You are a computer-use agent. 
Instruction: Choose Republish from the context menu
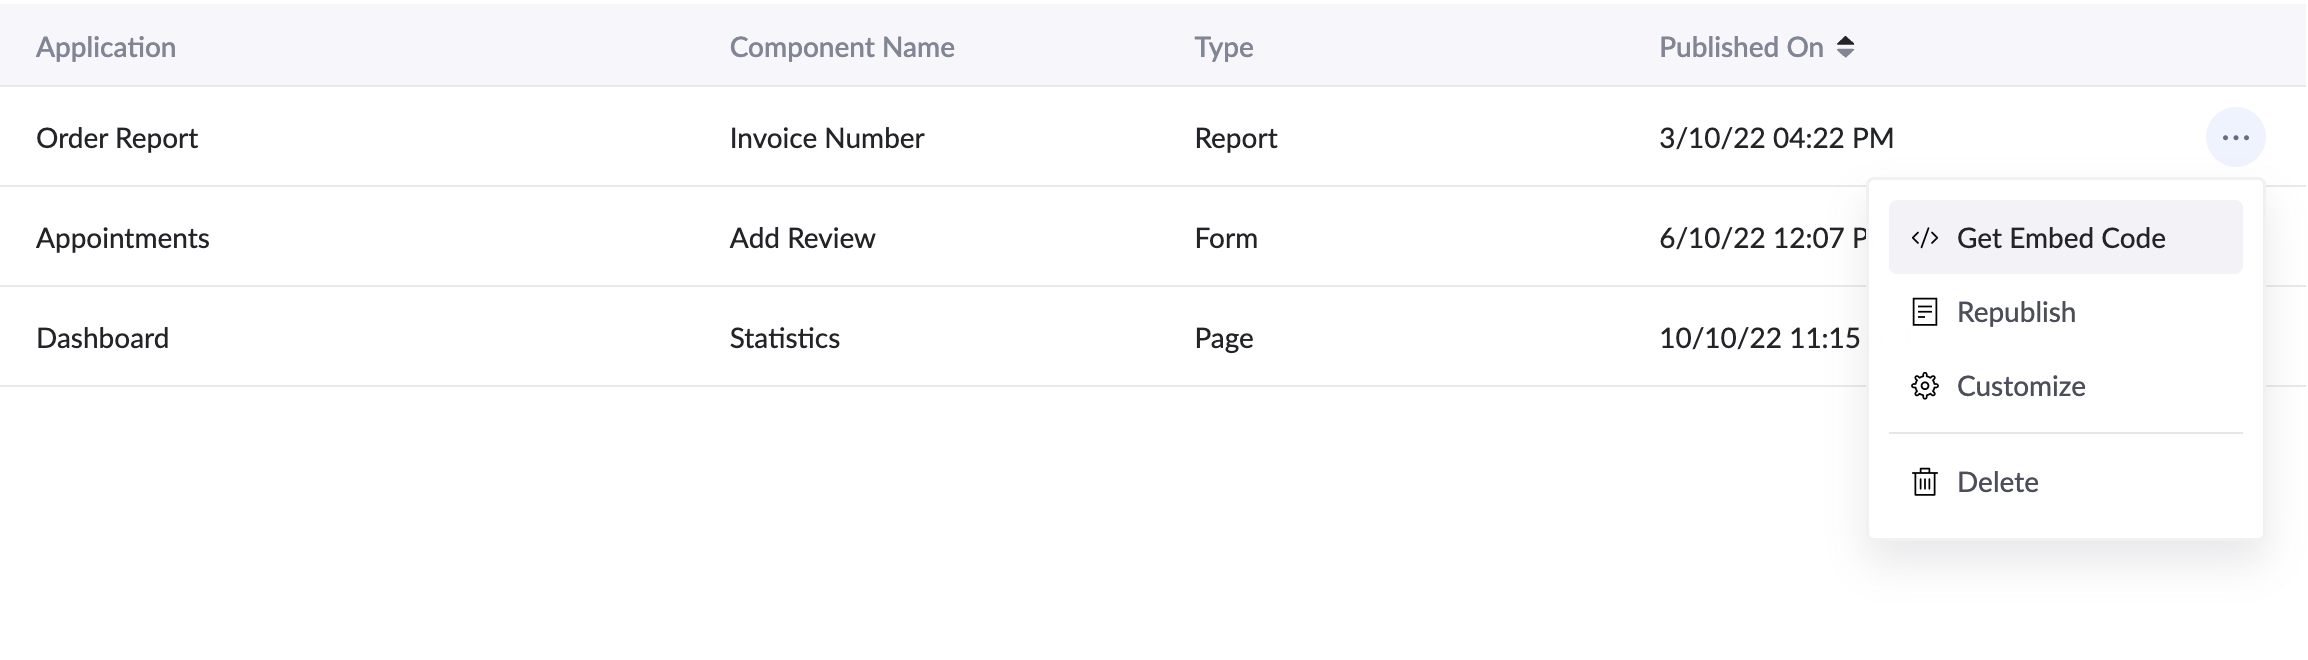(2016, 312)
